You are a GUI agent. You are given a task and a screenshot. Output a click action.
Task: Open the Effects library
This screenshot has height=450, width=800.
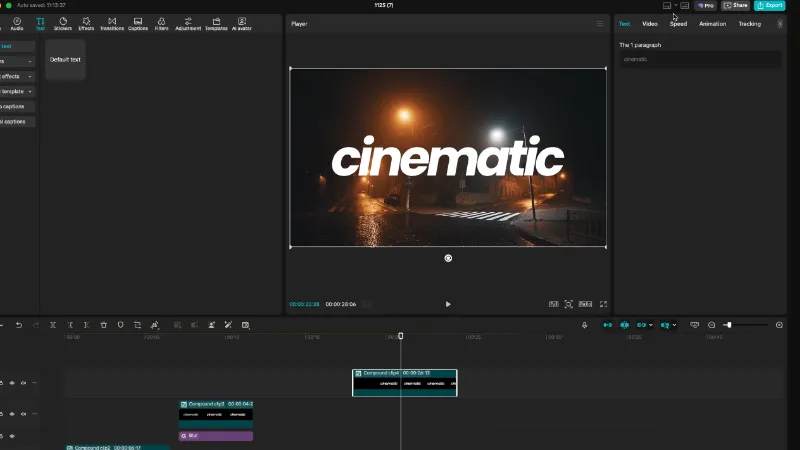pos(87,23)
